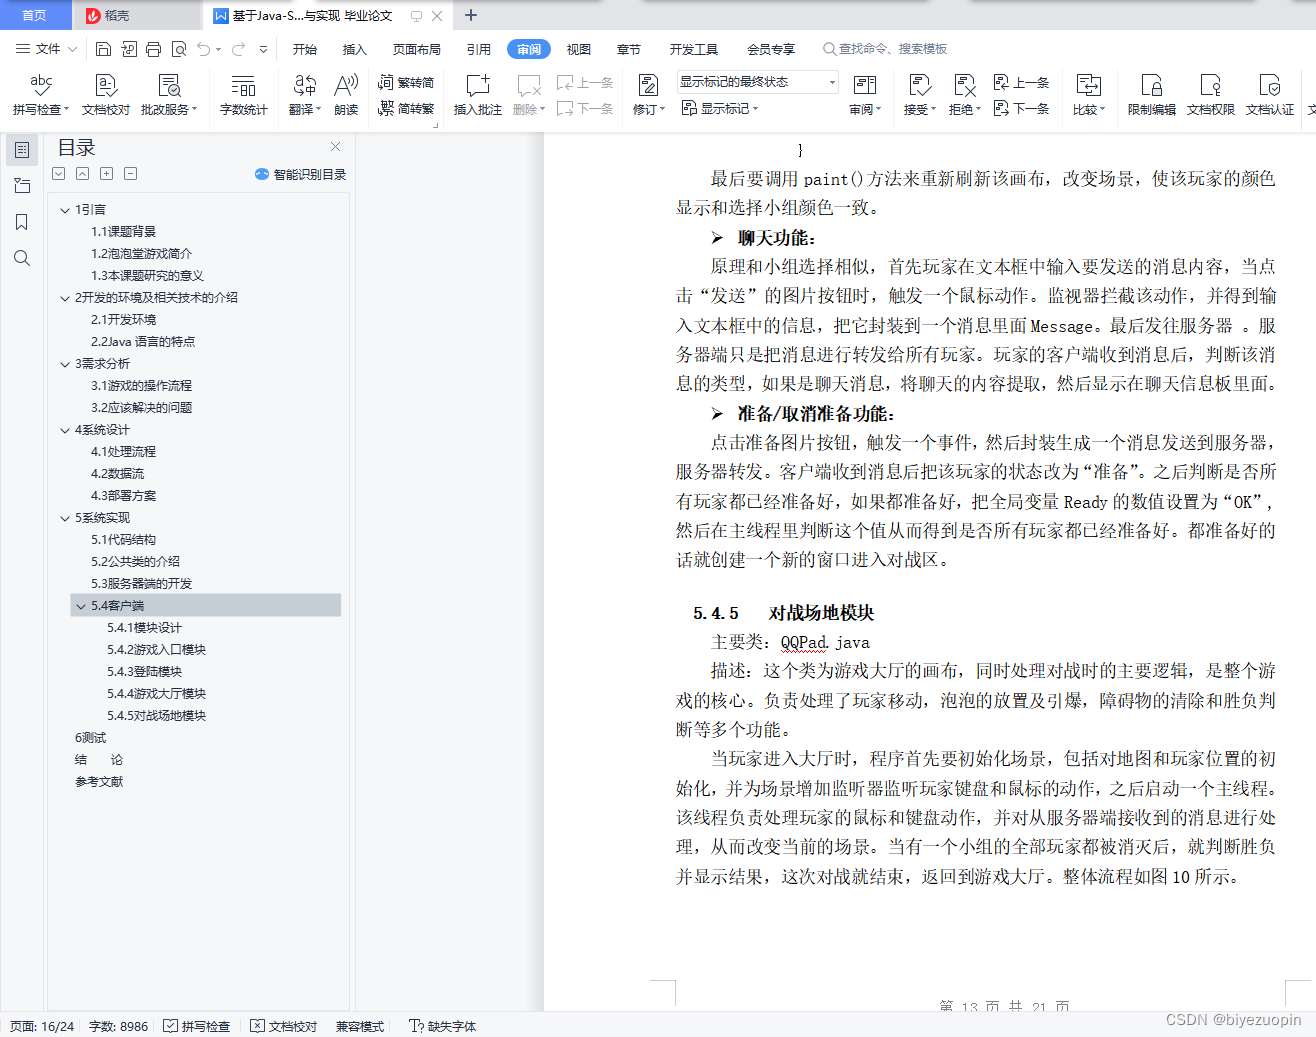Undo the last action
The image size is (1316, 1037).
pos(204,49)
